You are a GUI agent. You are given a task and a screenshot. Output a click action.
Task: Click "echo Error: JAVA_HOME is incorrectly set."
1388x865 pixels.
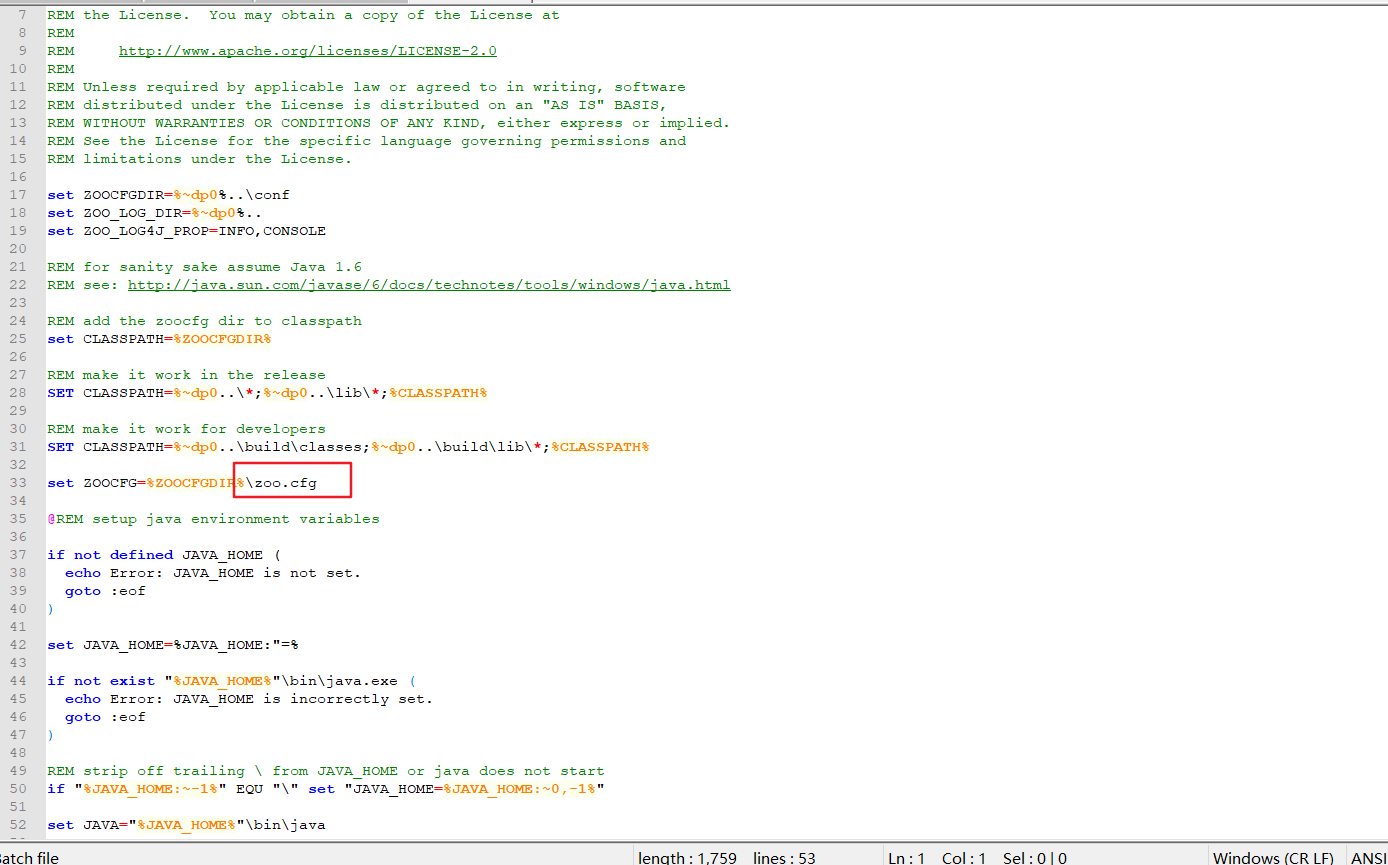[x=249, y=699]
